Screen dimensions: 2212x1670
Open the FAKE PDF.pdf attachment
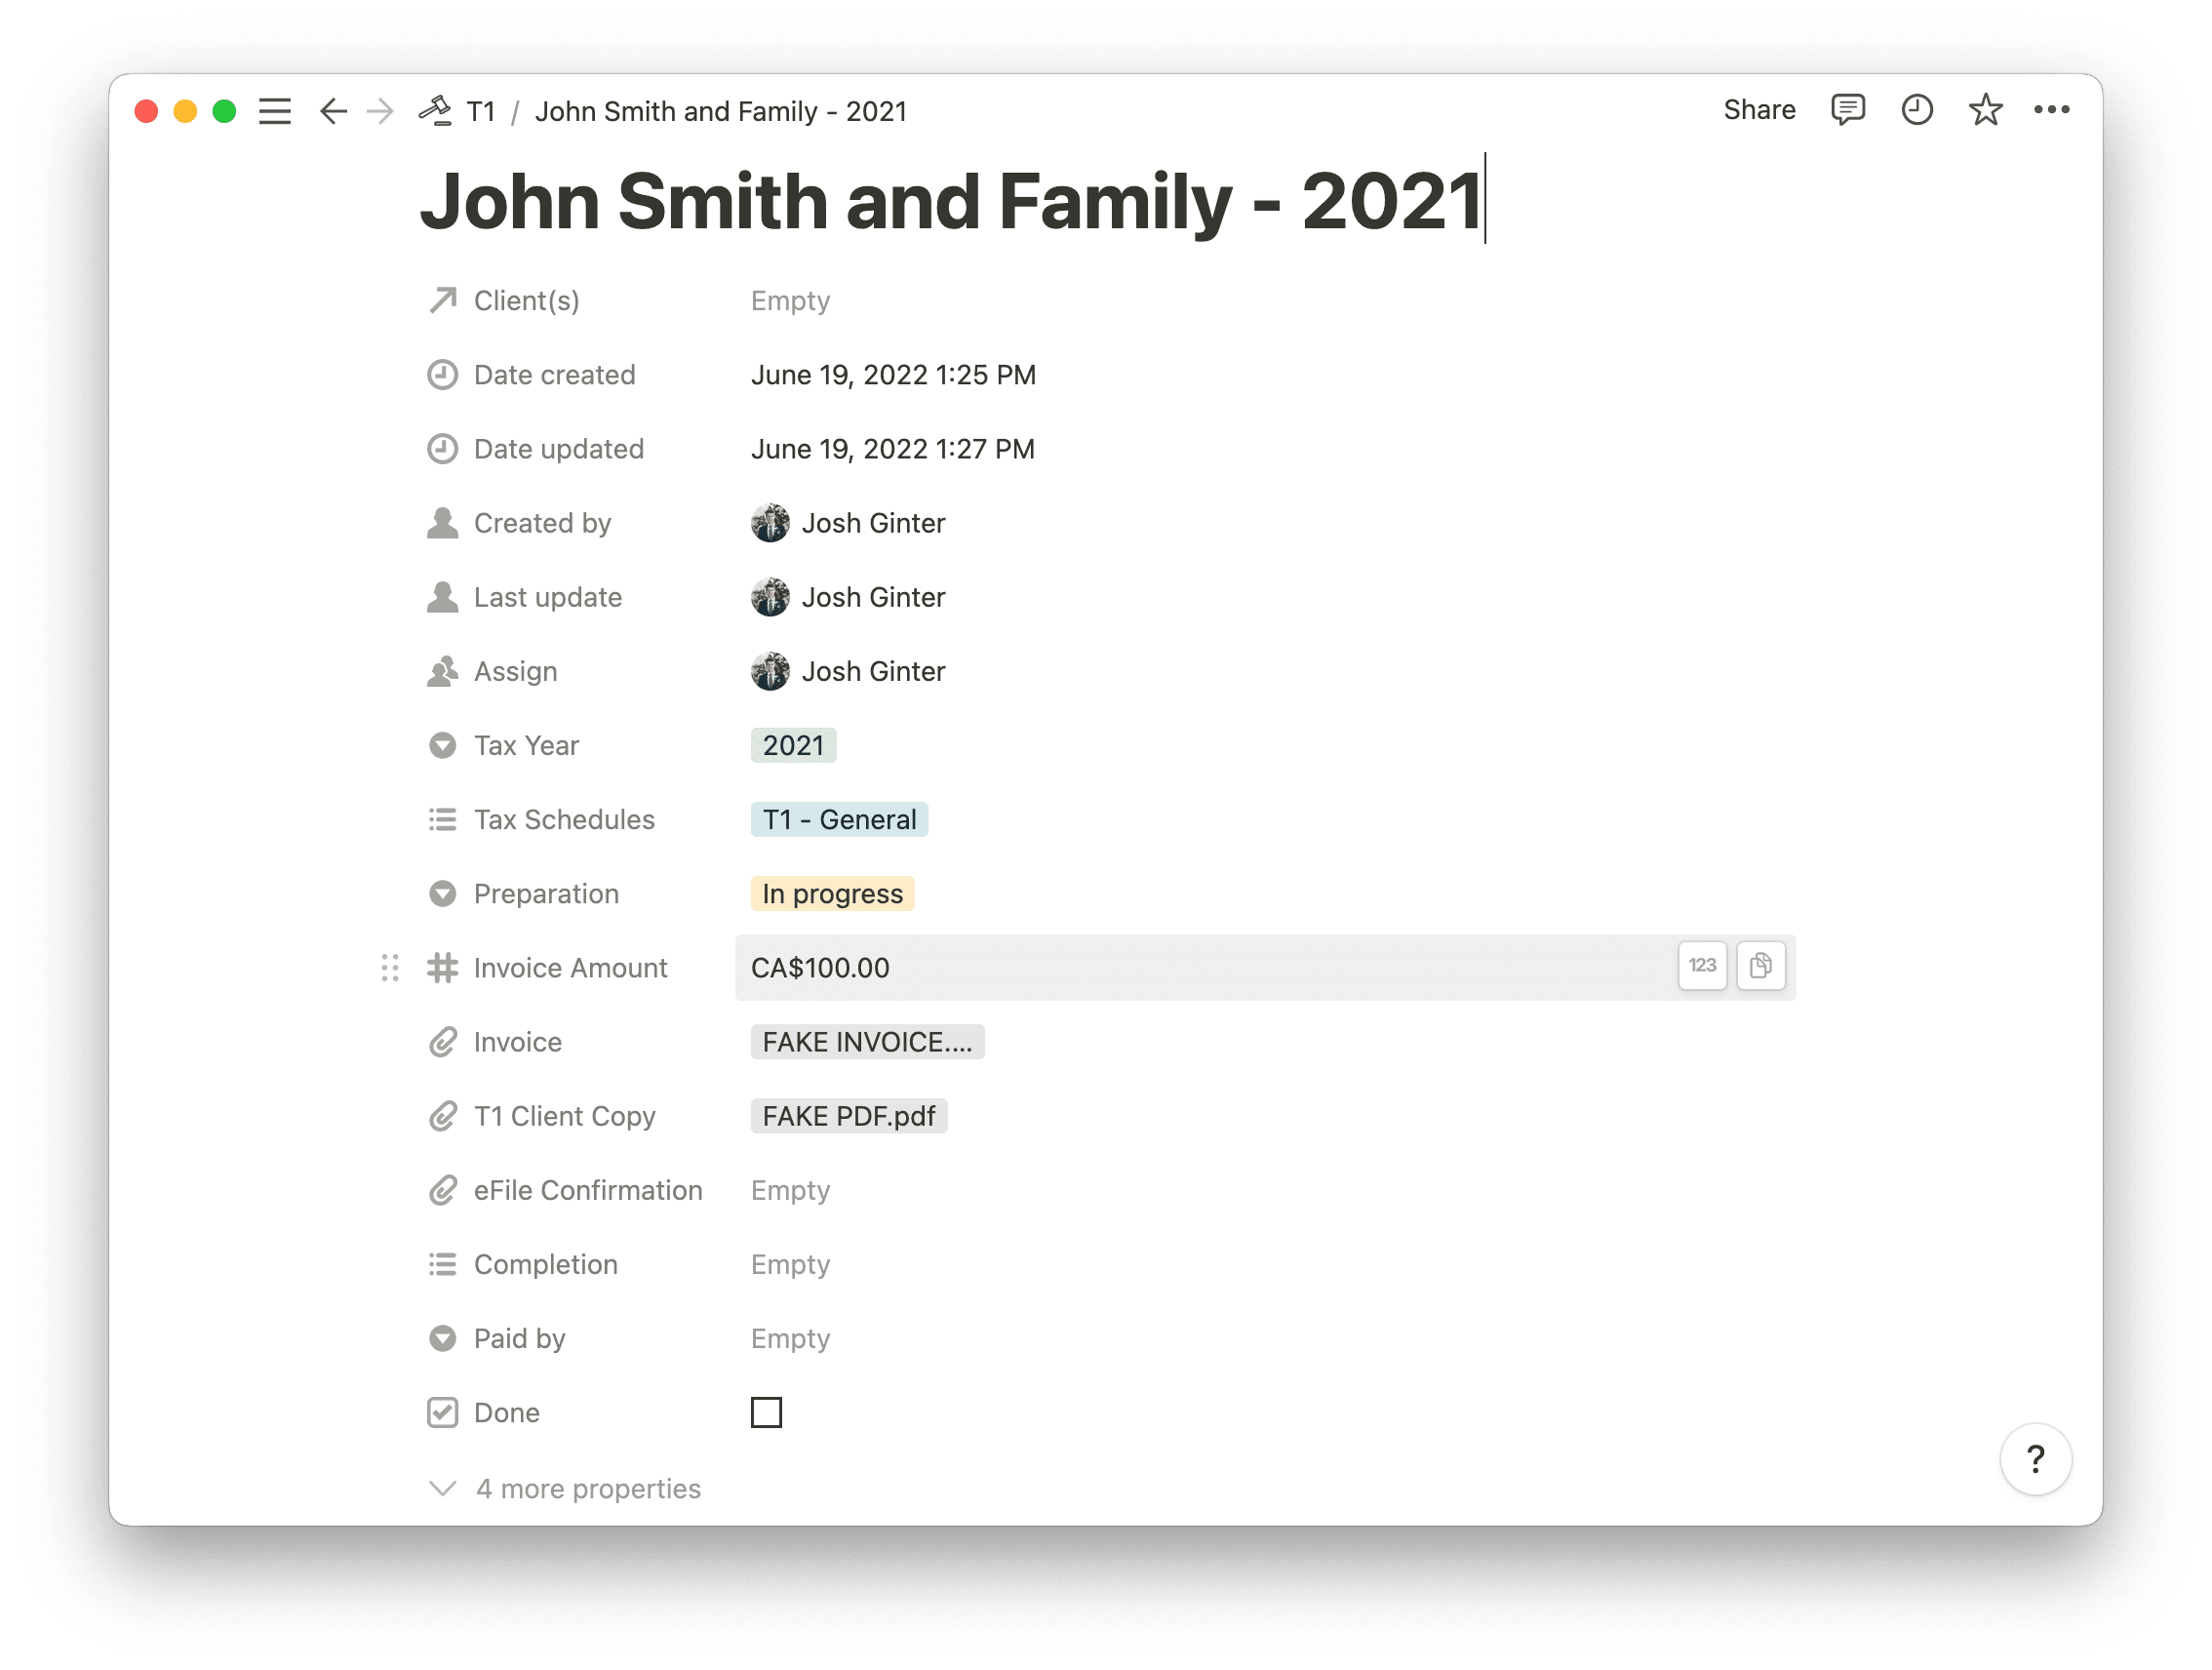tap(848, 1115)
